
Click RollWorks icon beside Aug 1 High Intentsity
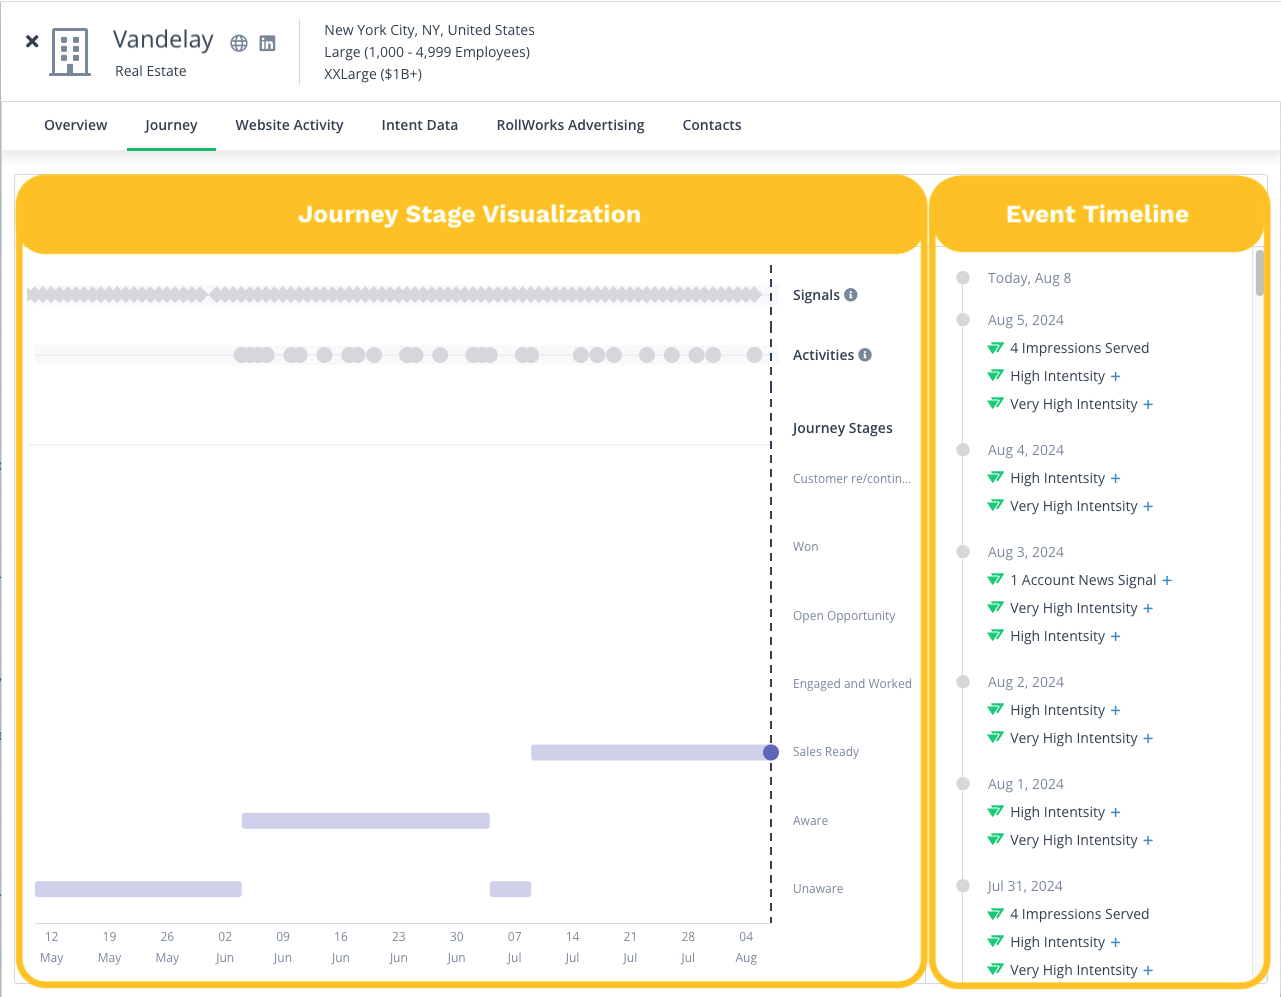pos(995,812)
